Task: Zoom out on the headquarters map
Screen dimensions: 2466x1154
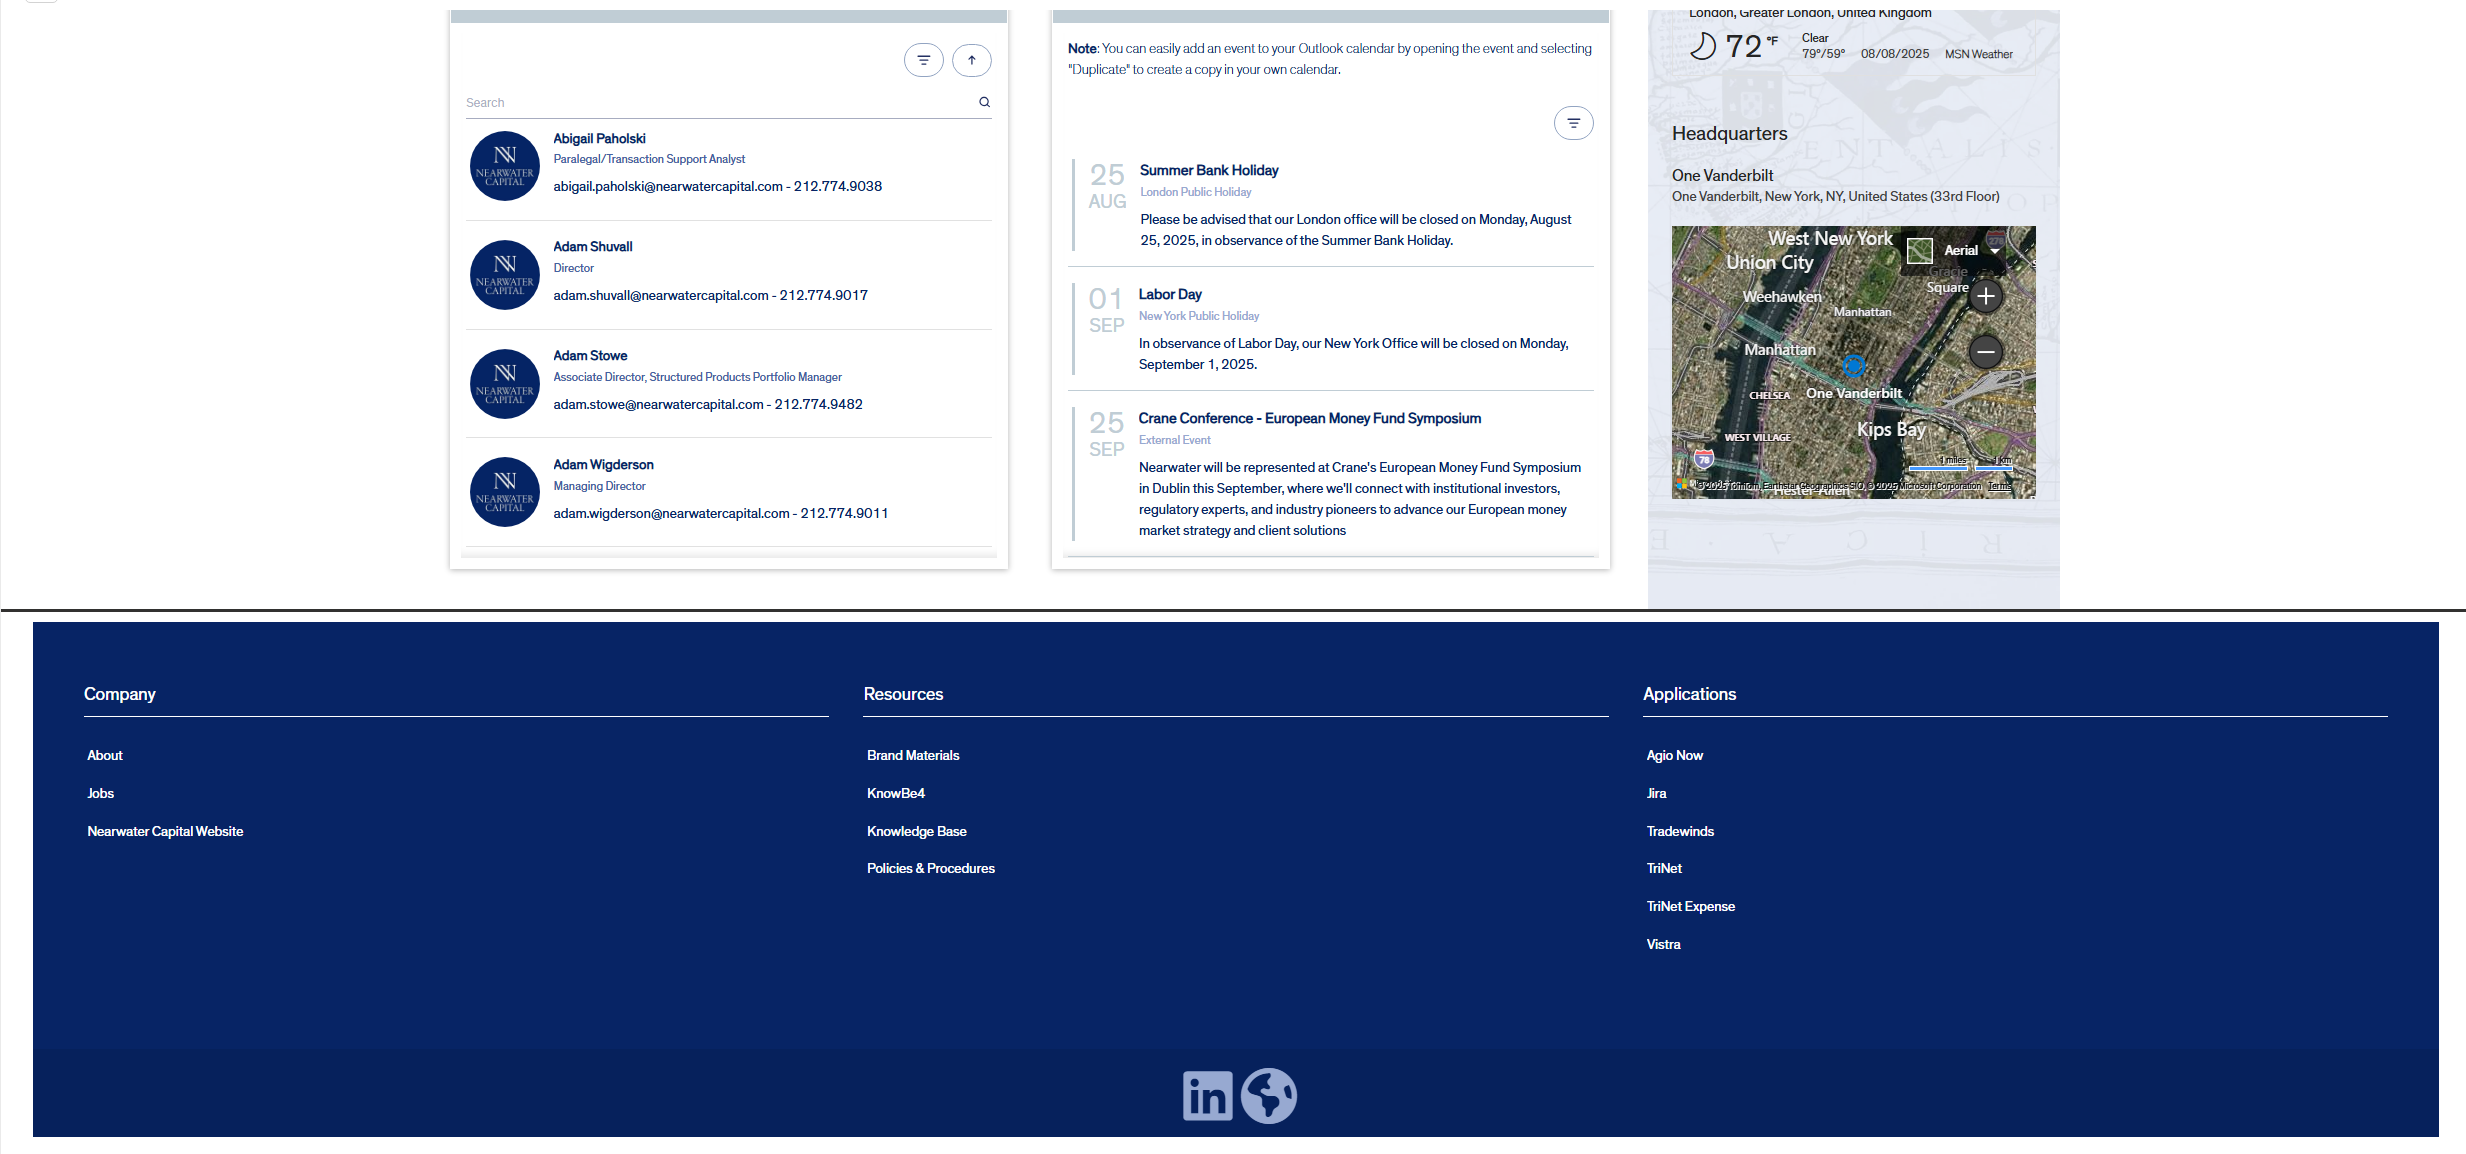Action: (x=1985, y=351)
